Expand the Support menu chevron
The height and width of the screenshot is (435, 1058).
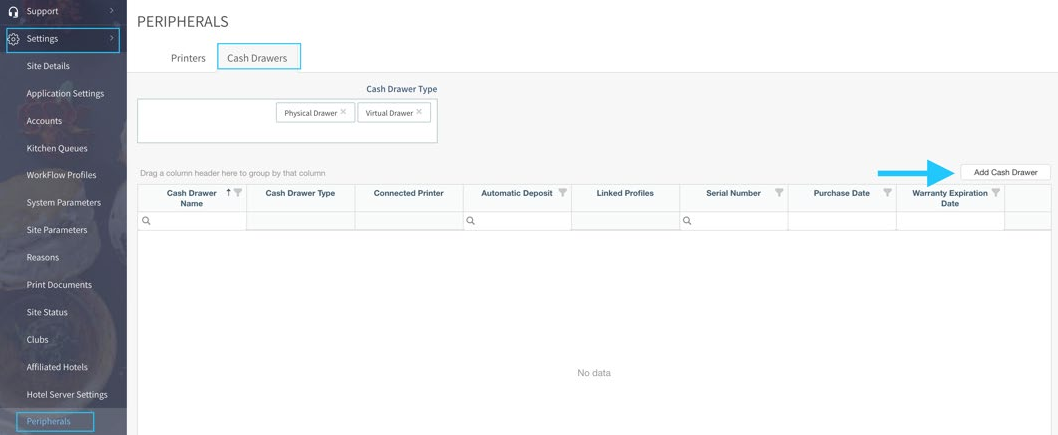[111, 11]
